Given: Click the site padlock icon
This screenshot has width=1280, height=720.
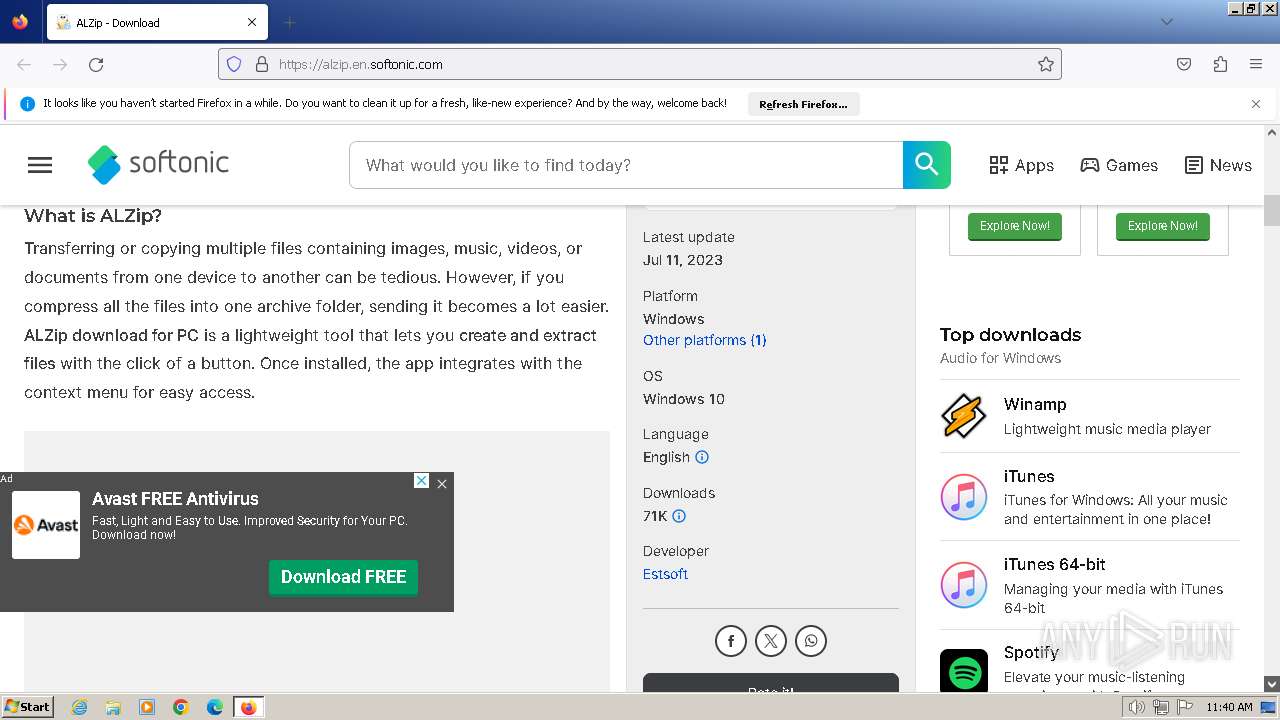Looking at the screenshot, I should tap(262, 64).
